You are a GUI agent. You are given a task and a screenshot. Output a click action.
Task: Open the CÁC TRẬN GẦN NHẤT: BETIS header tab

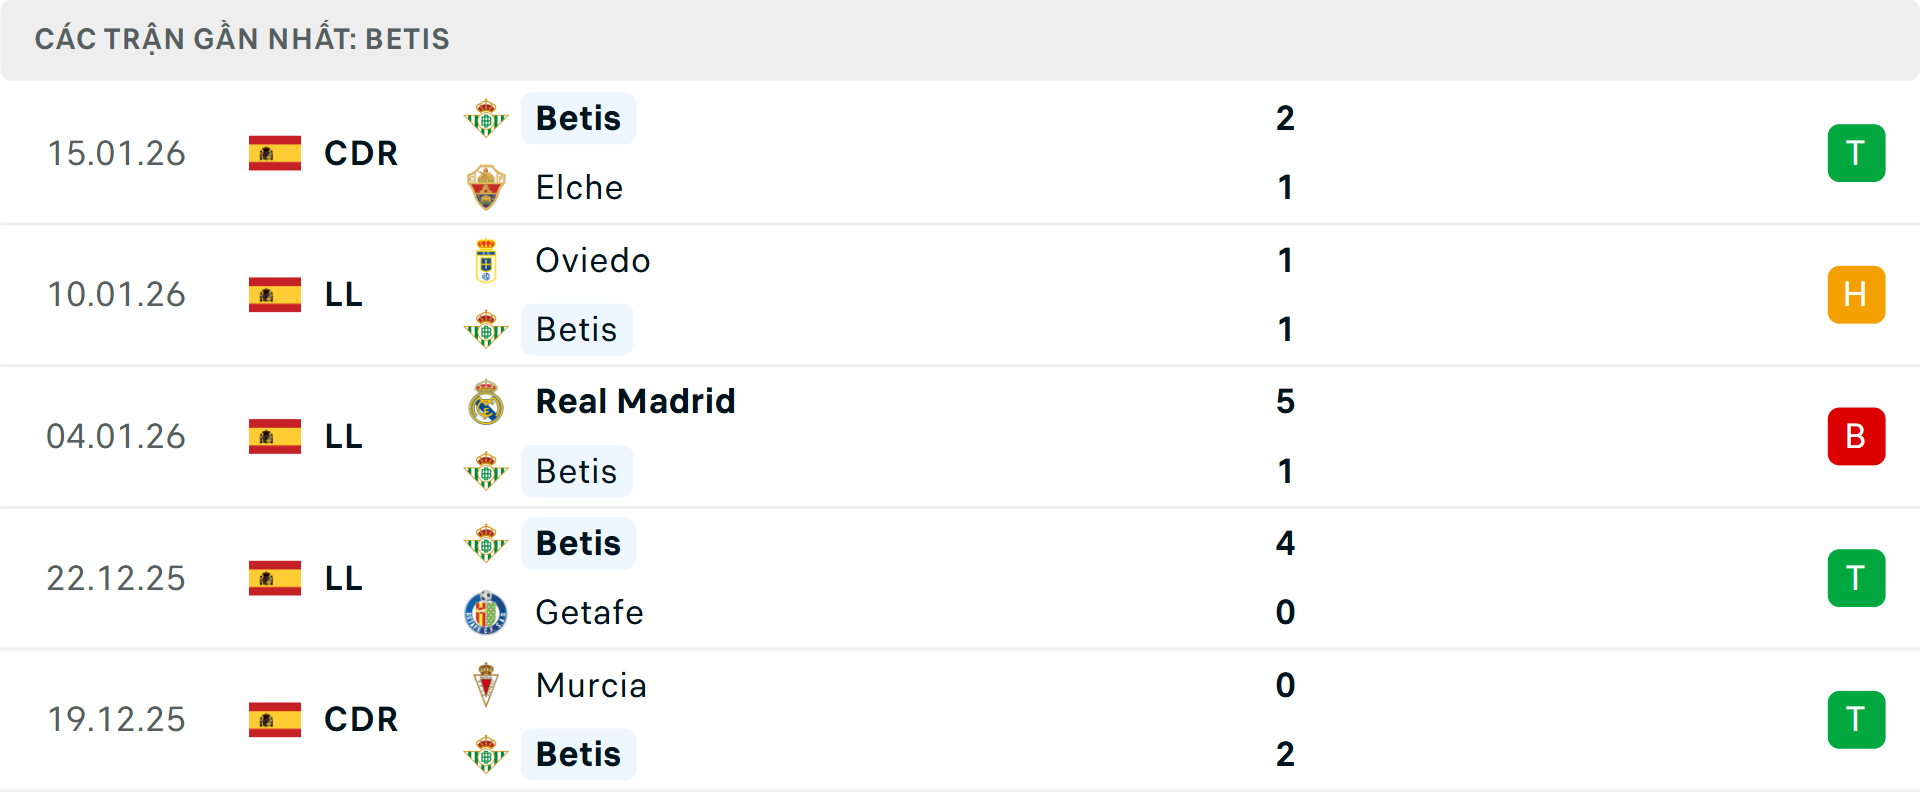243,39
